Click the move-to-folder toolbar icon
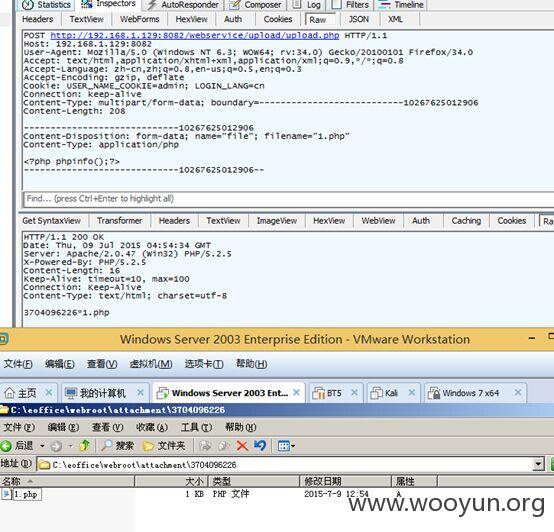Image resolution: width=554 pixels, height=532 pixels. [x=205, y=446]
